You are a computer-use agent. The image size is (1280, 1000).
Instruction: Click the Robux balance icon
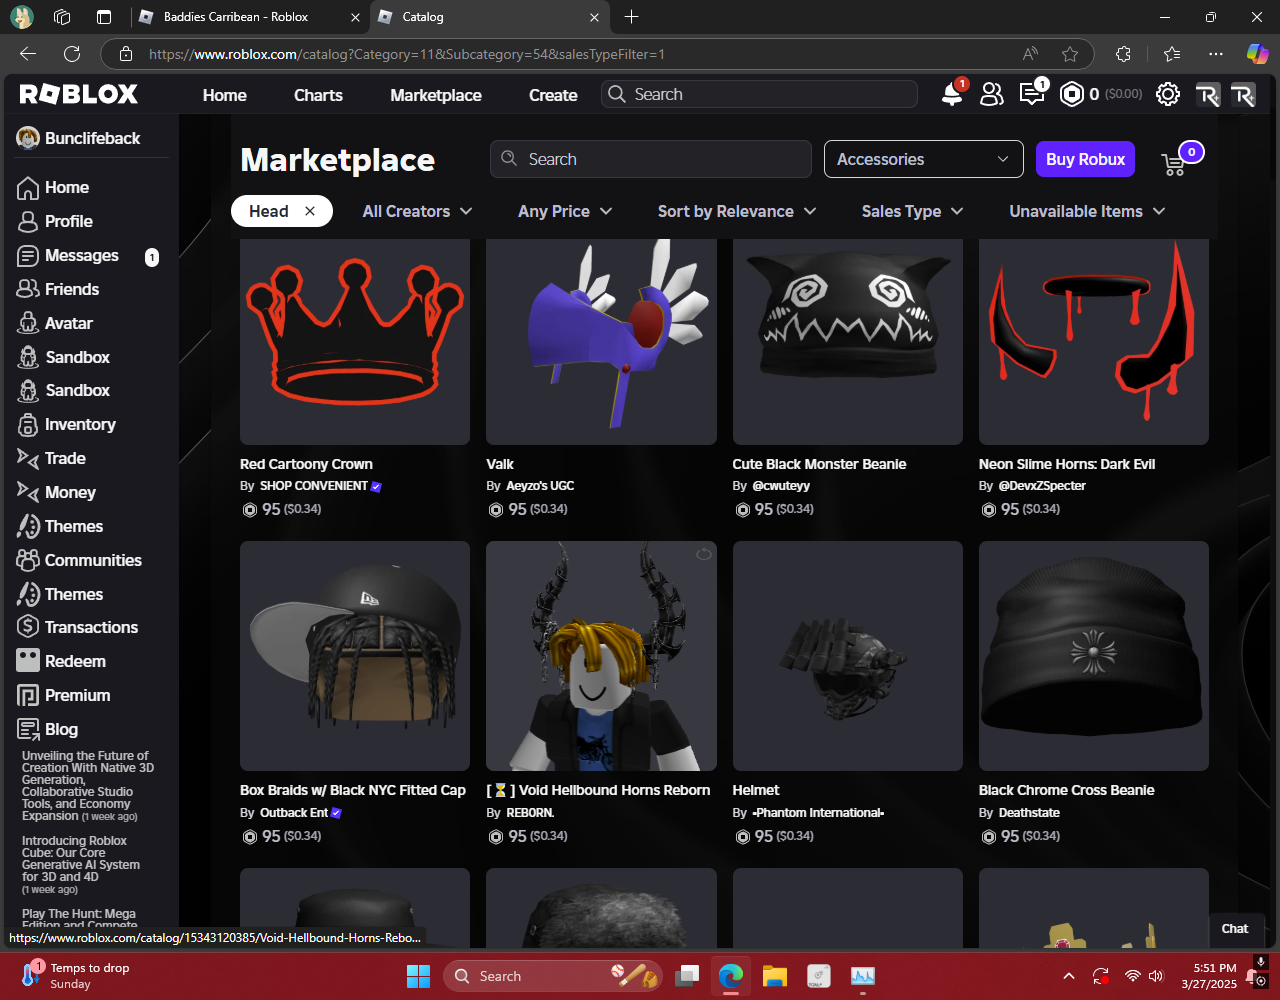(x=1072, y=94)
